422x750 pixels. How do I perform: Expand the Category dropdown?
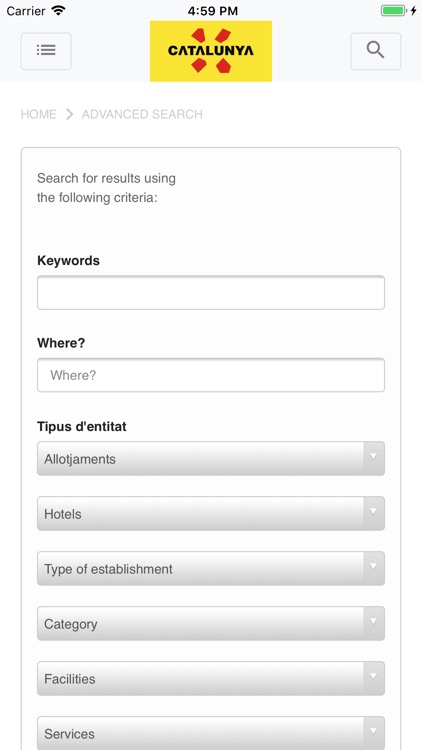tap(211, 623)
